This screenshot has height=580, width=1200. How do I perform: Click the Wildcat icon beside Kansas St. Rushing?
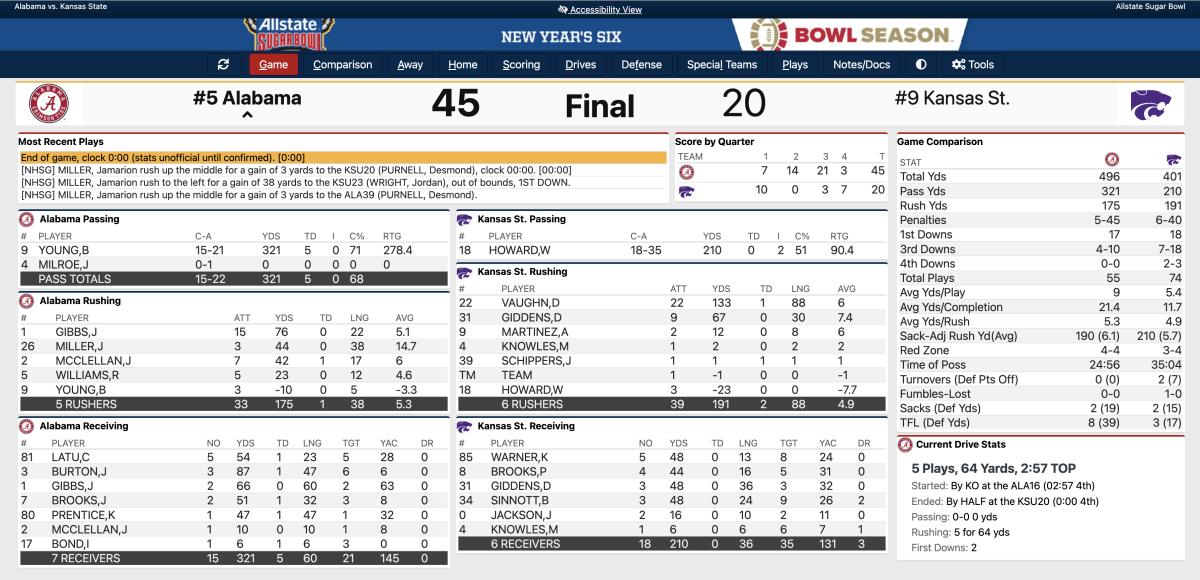(x=464, y=271)
